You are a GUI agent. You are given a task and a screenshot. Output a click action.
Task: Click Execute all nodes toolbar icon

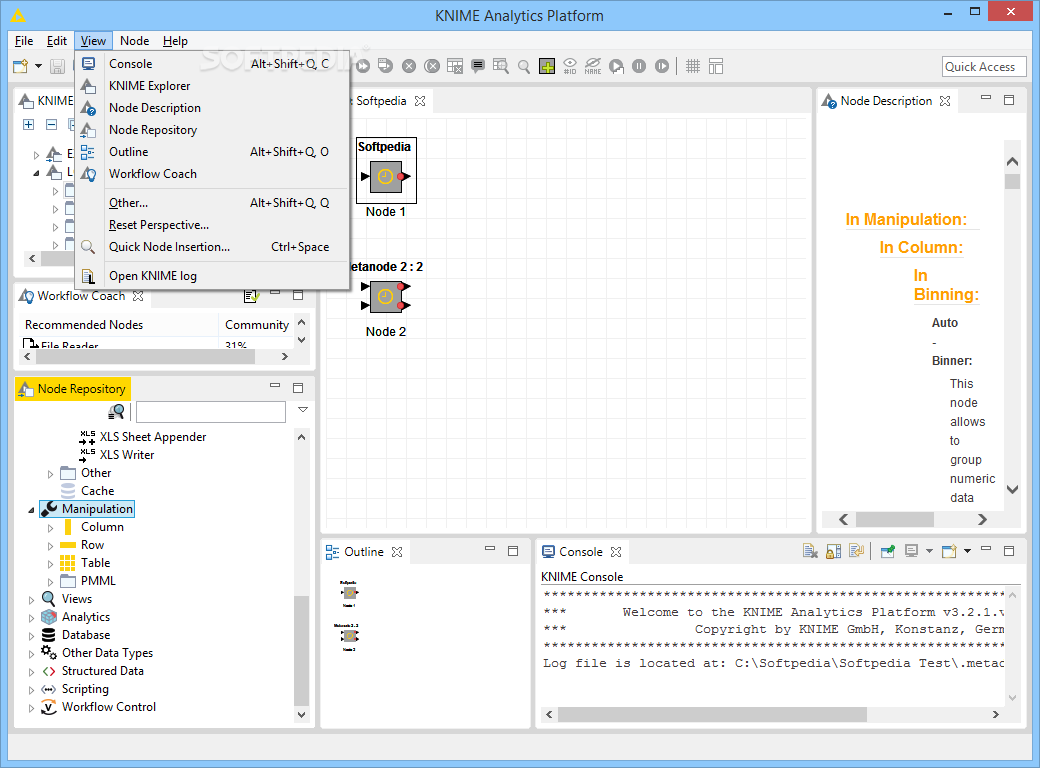(363, 66)
